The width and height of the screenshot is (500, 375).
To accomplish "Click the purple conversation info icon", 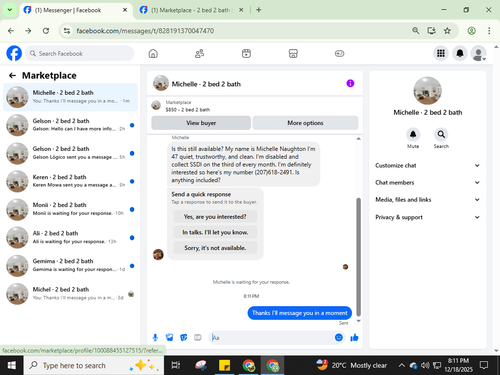I will pos(350,83).
